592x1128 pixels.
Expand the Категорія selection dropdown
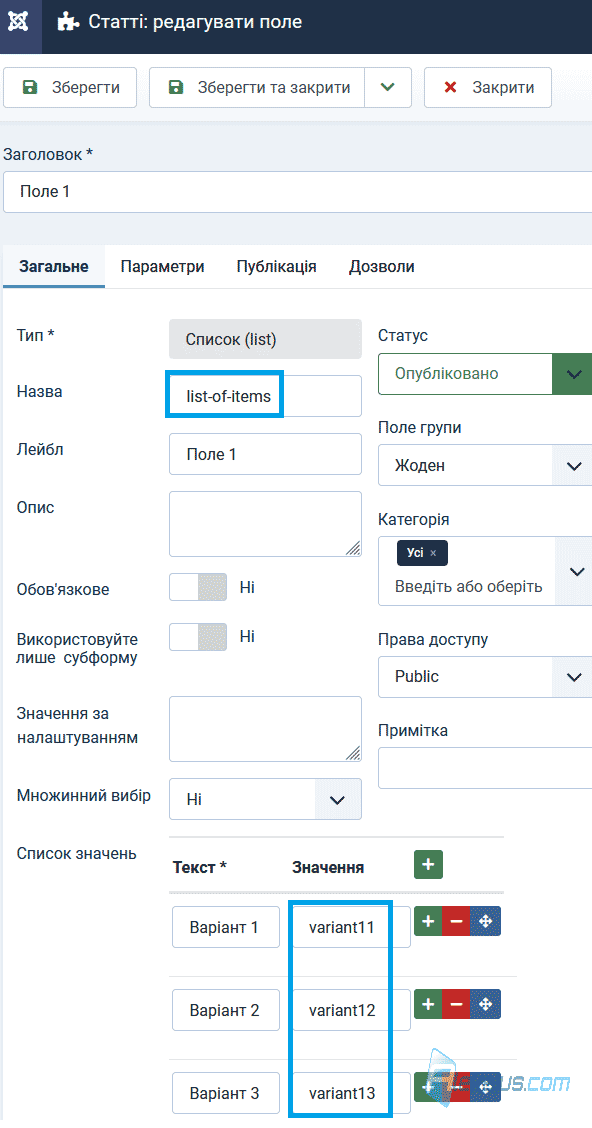click(x=574, y=571)
